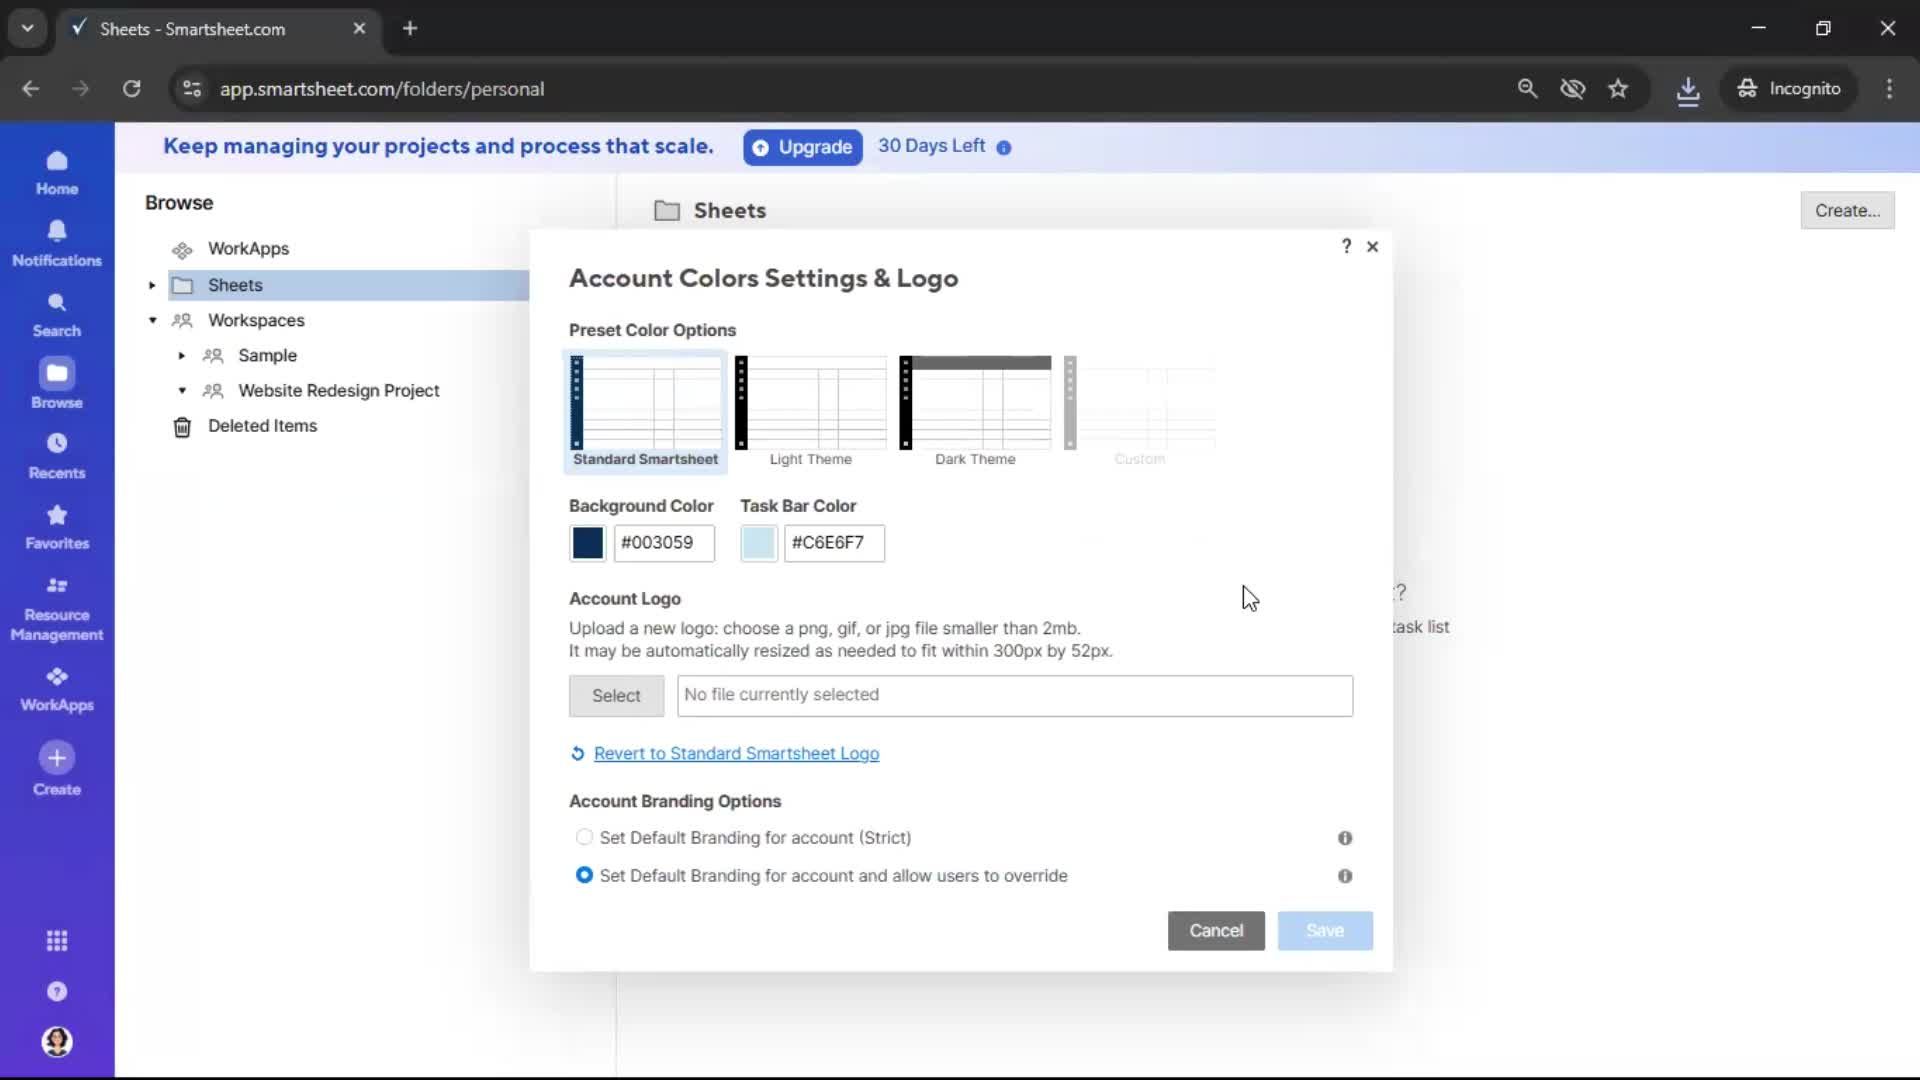This screenshot has height=1080, width=1920.
Task: Click the Task Bar Color hex input field
Action: pos(836,543)
